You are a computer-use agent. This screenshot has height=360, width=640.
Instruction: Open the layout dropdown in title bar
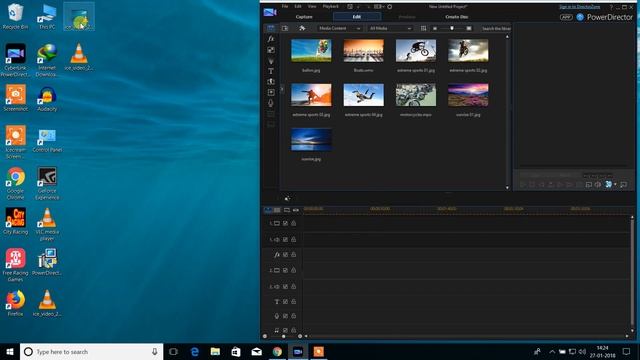click(379, 7)
